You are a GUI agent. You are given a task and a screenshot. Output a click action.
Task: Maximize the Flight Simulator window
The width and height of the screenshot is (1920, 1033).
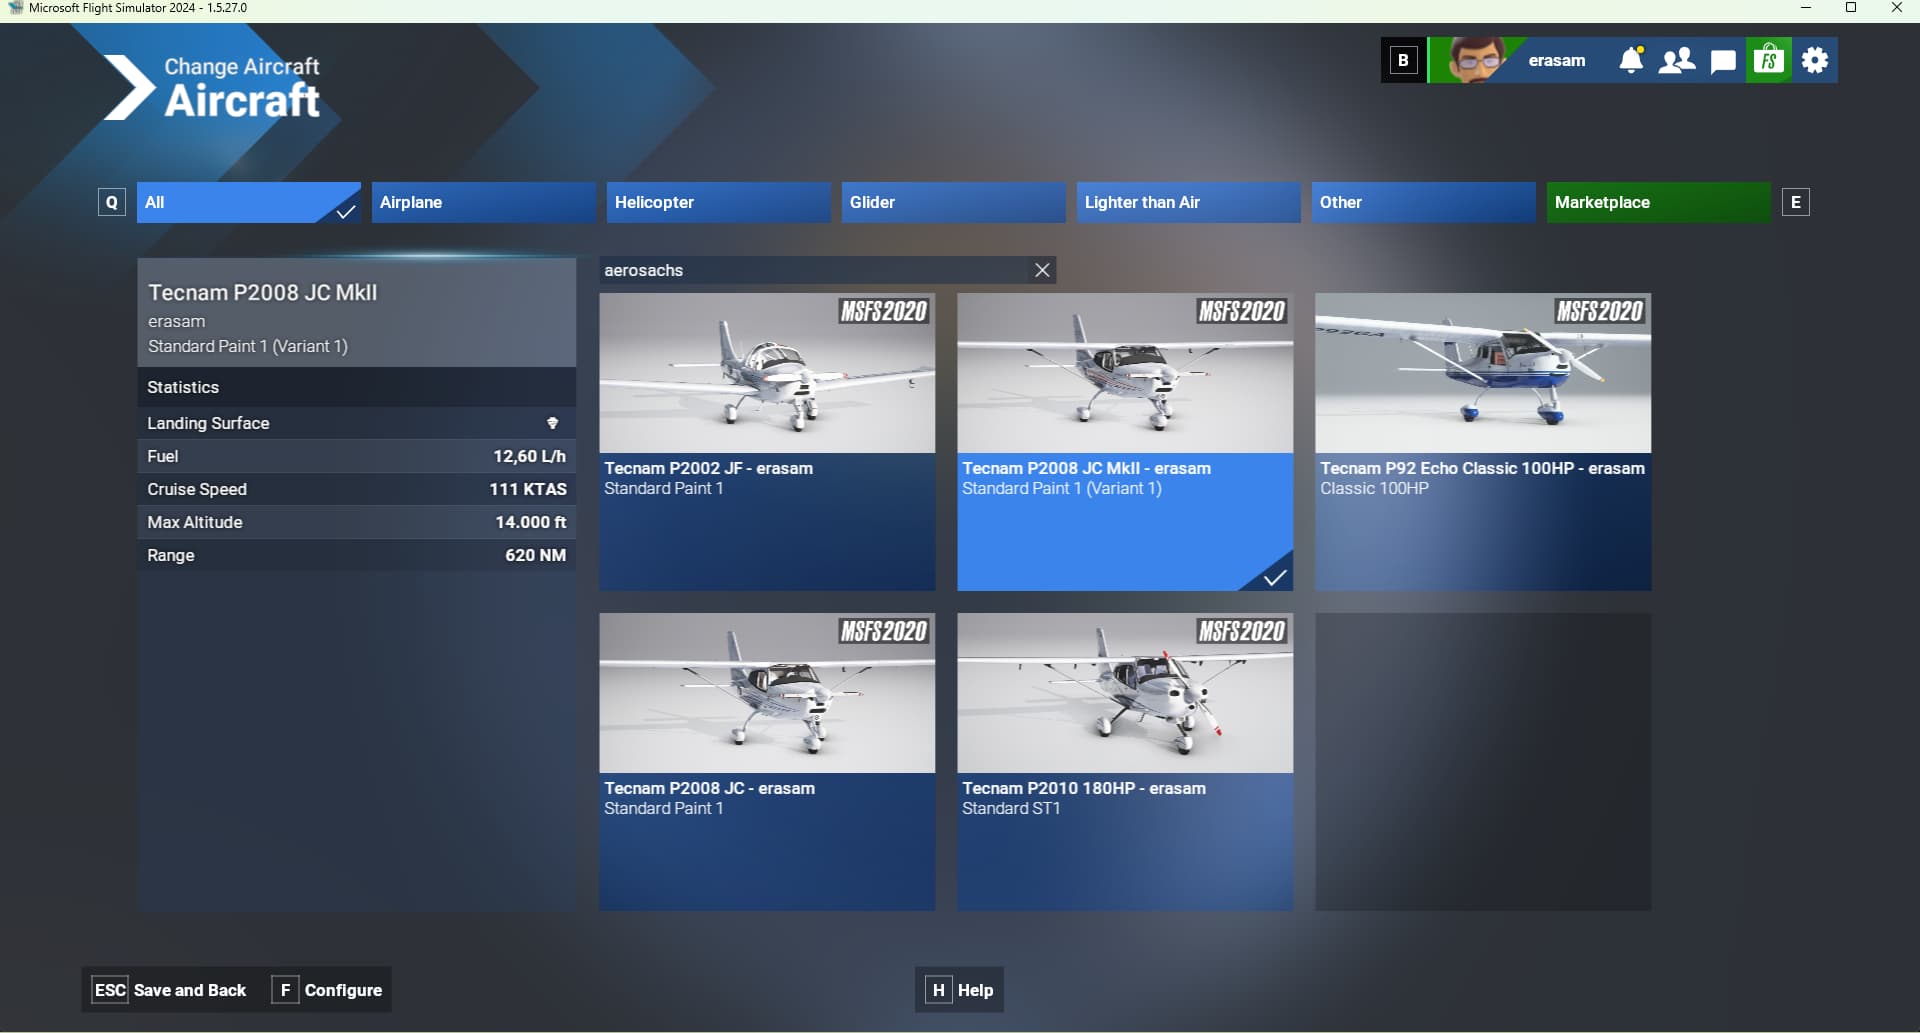pos(1851,8)
